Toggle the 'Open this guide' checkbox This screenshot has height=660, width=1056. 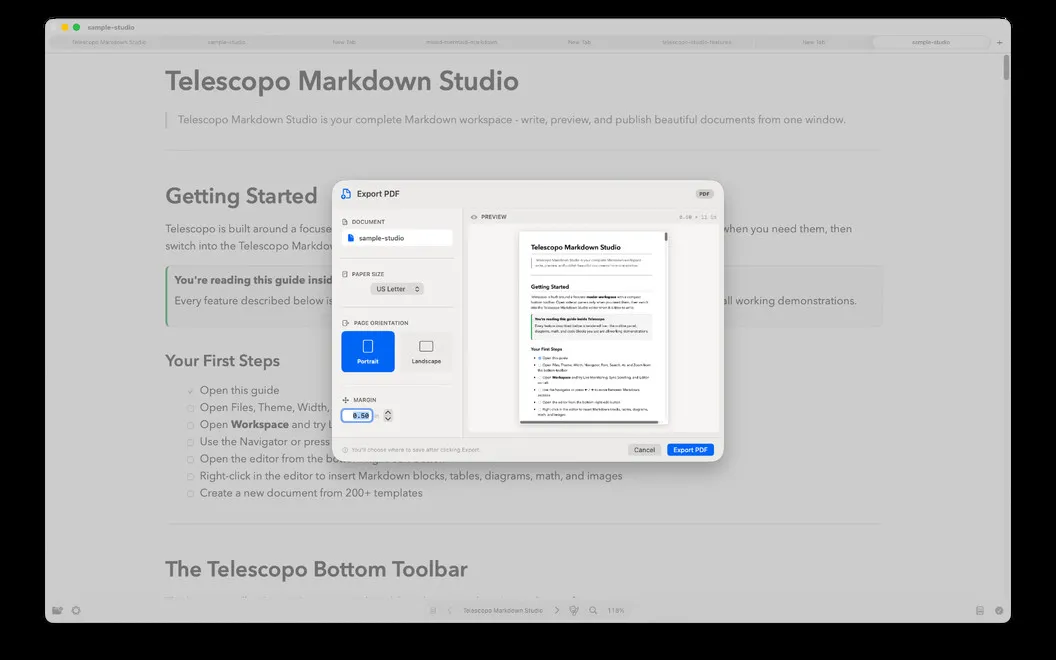pyautogui.click(x=191, y=391)
